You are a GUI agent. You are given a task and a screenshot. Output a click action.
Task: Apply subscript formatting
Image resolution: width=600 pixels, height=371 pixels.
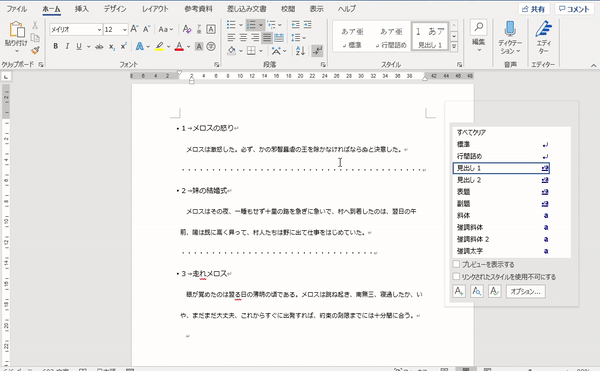(111, 47)
